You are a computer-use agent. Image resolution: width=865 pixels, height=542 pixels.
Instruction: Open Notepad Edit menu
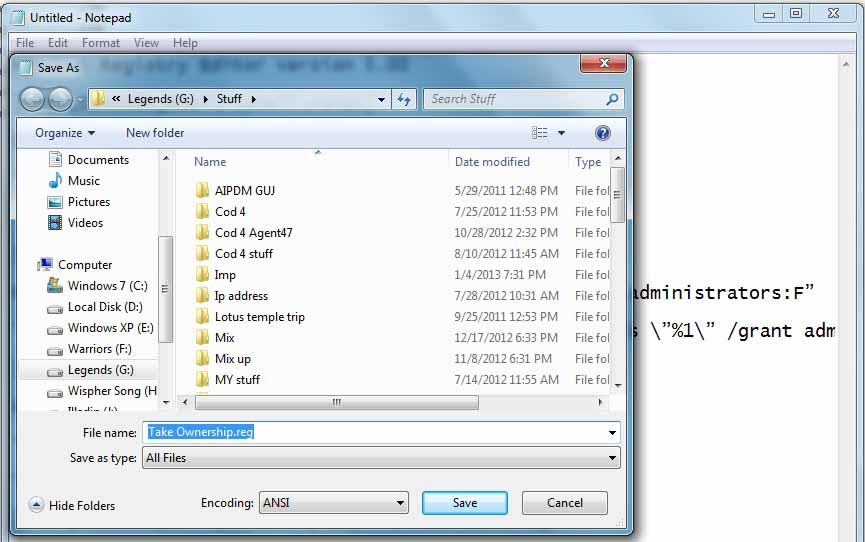(x=57, y=42)
